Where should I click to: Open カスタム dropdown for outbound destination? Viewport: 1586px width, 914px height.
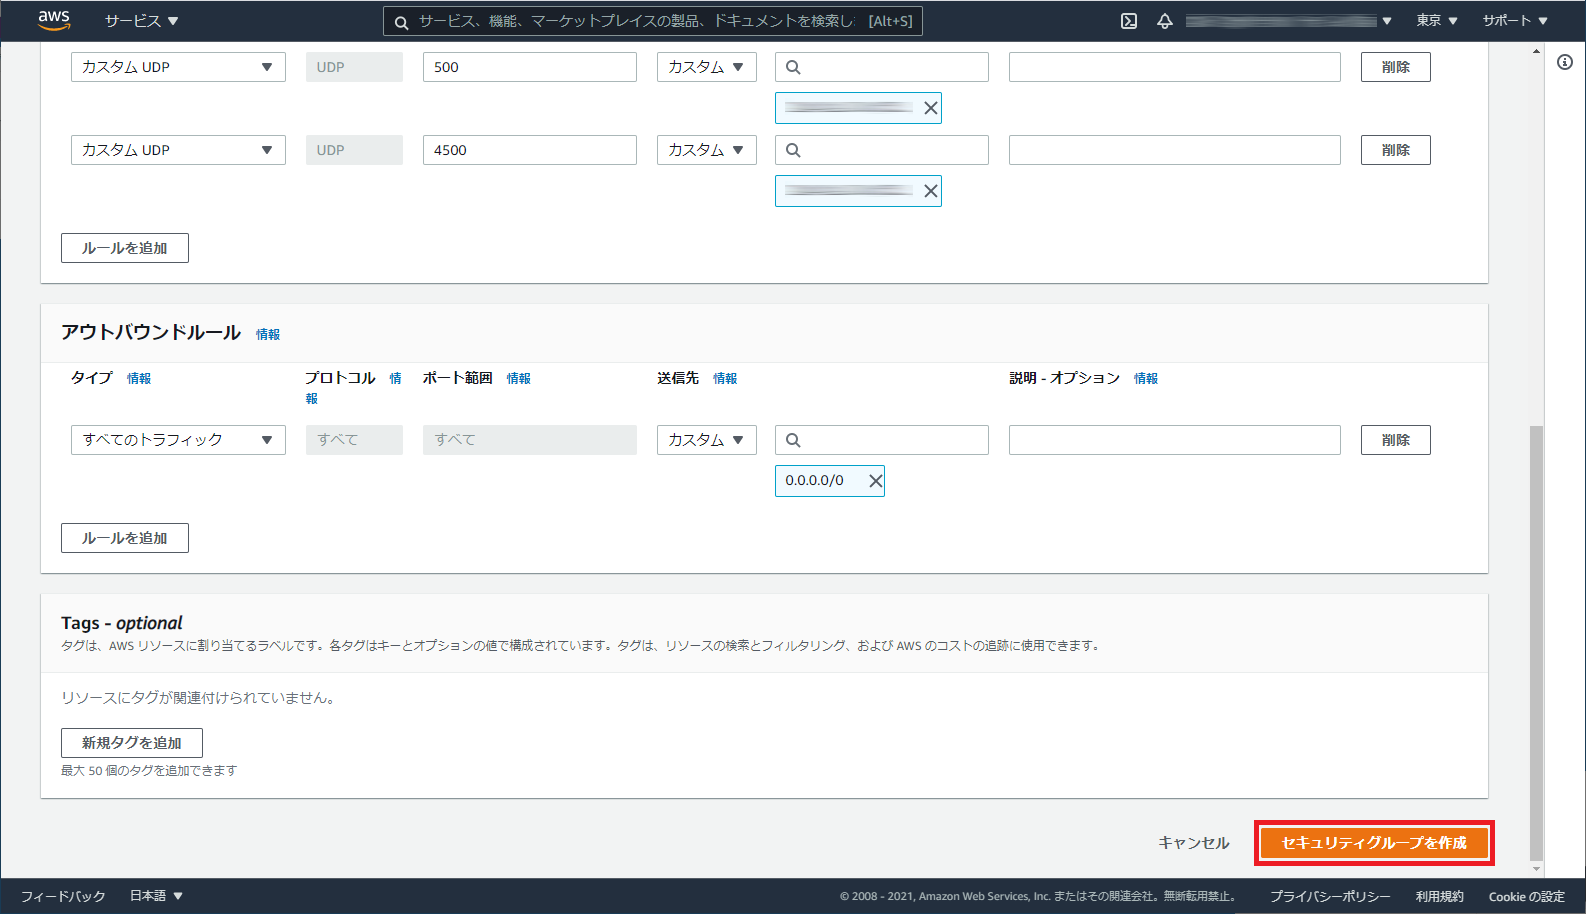[x=706, y=440]
